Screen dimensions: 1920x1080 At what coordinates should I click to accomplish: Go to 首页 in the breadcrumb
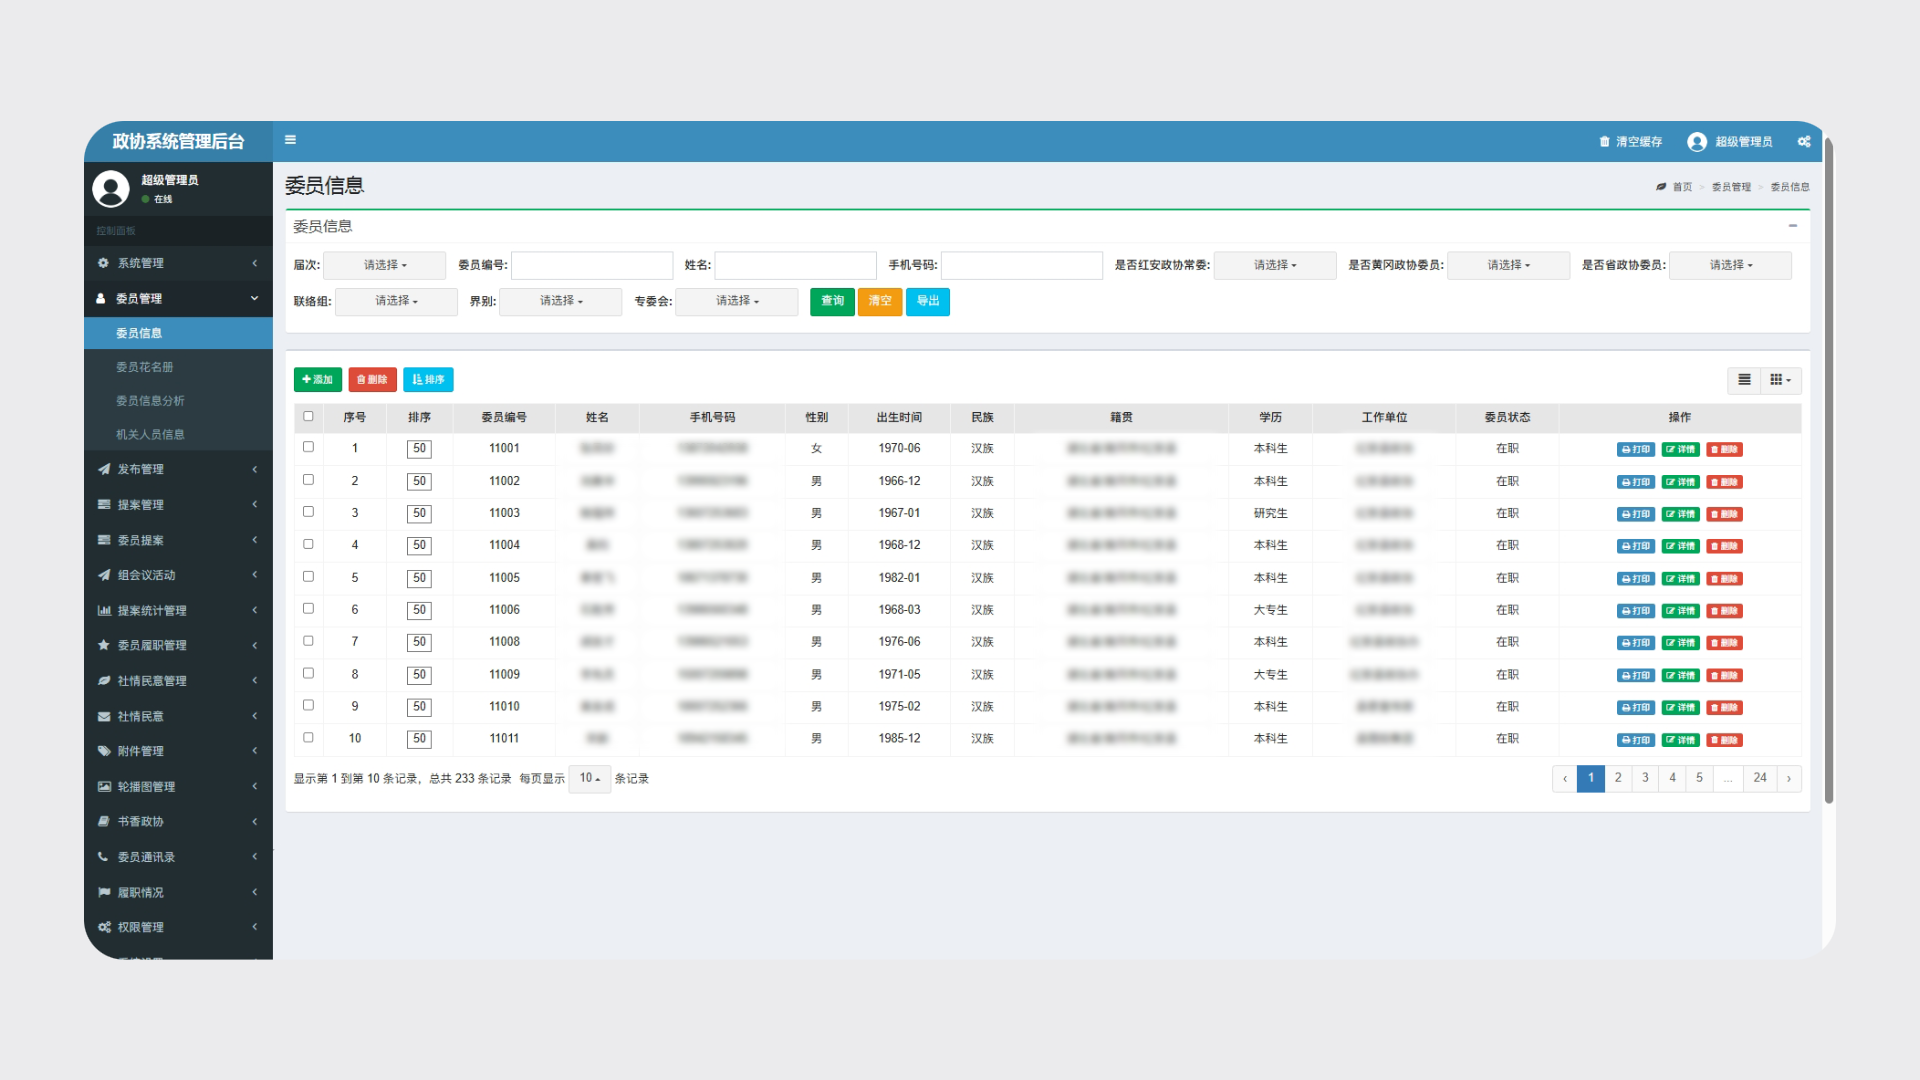(1682, 187)
